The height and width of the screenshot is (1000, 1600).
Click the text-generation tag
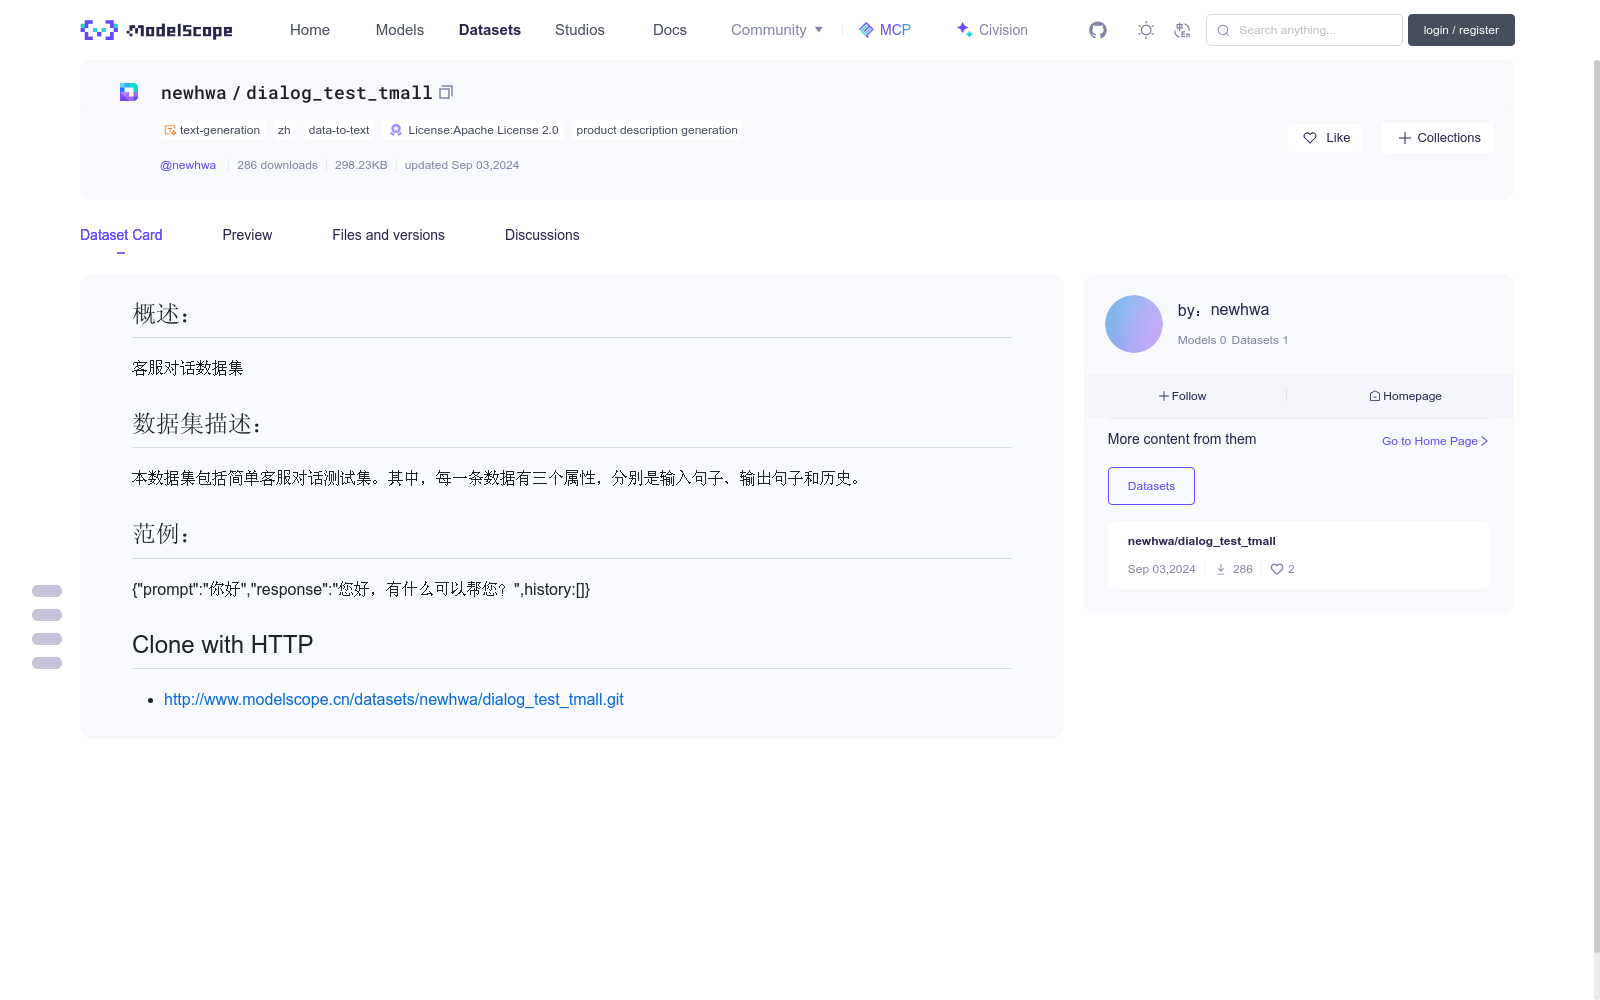(212, 130)
